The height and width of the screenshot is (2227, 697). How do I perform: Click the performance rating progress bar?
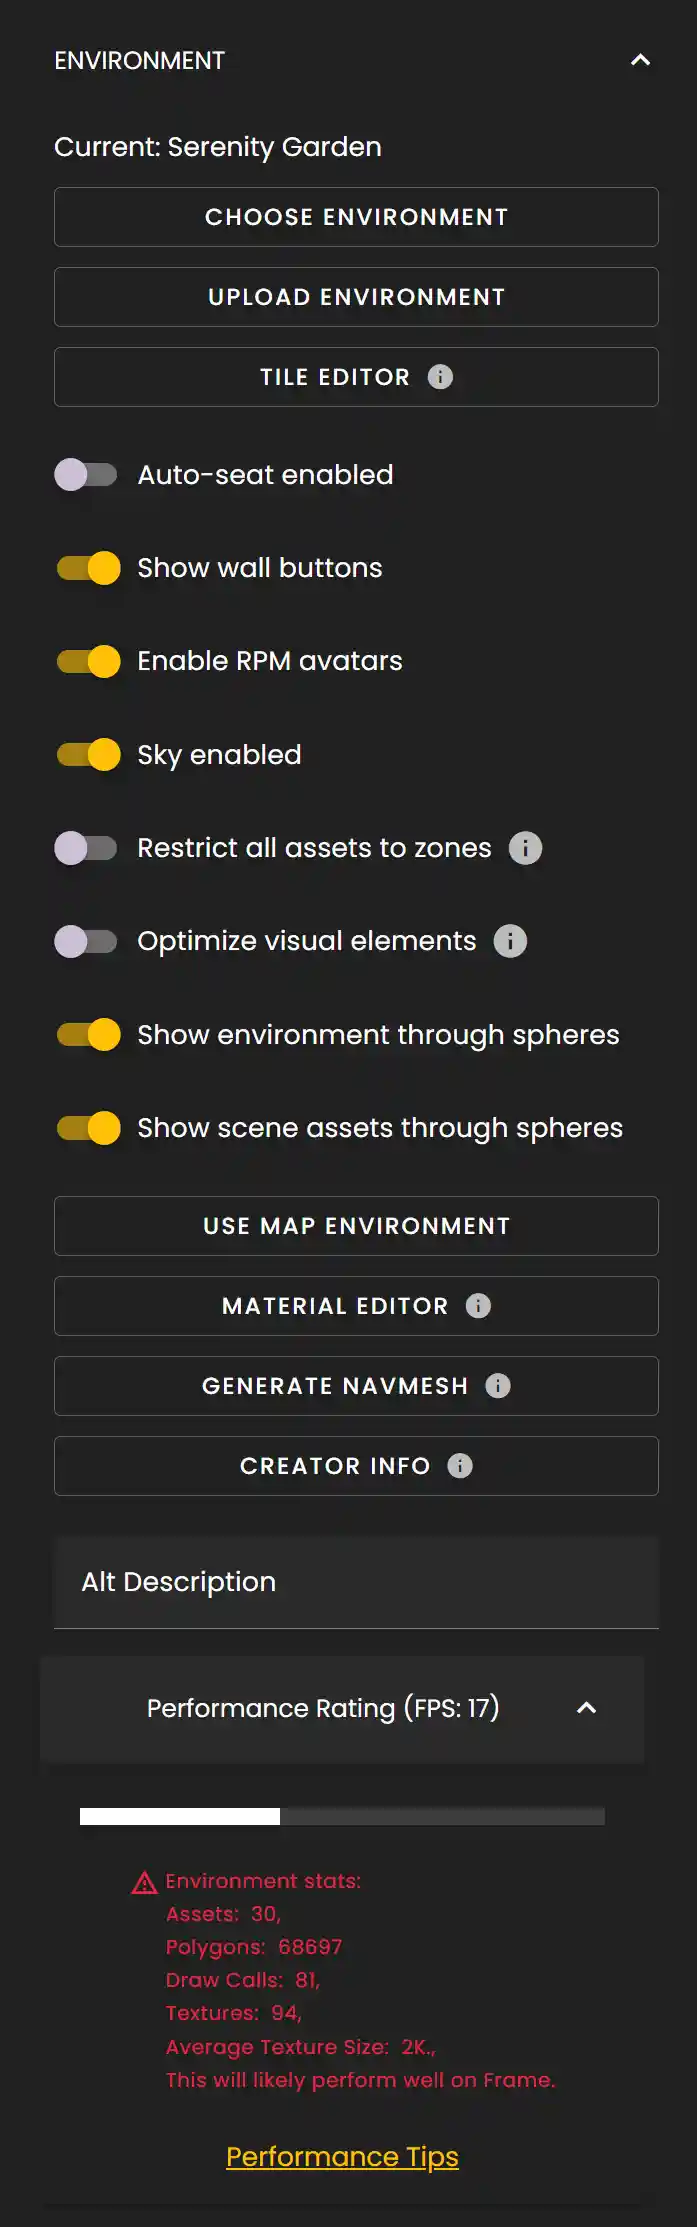pyautogui.click(x=342, y=1817)
